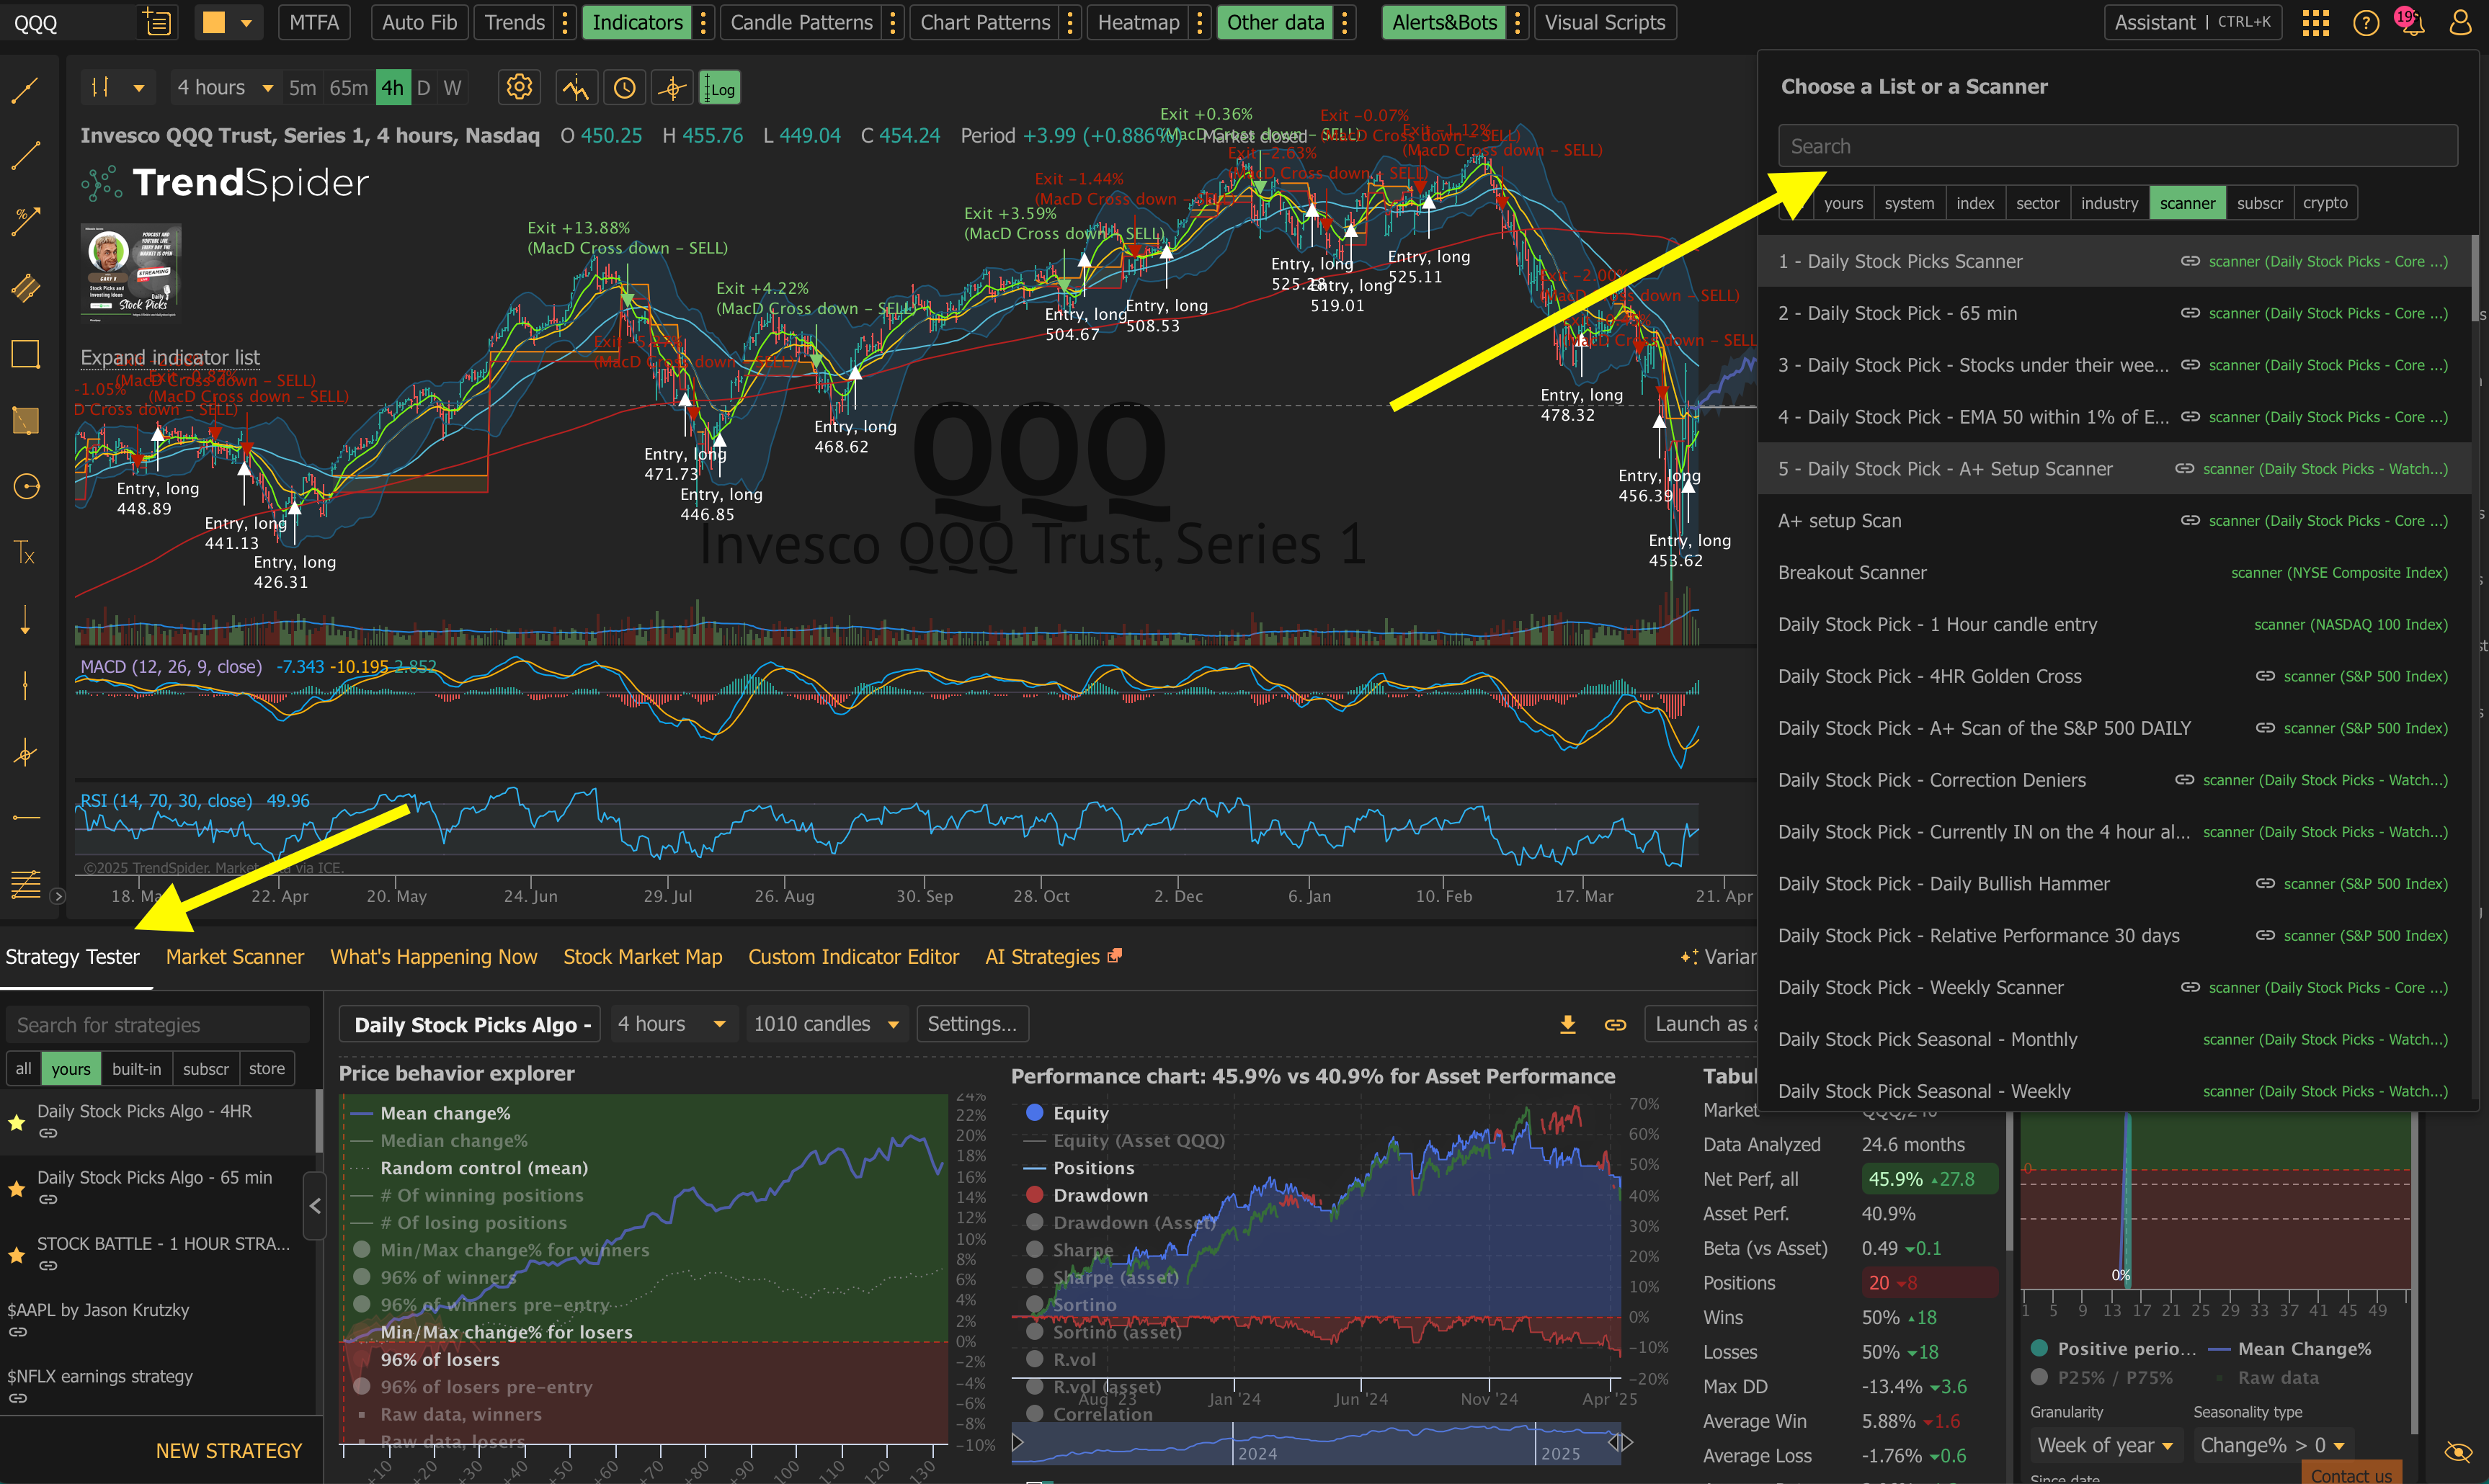
Task: Select the vertical line tool
Action: click(26, 686)
